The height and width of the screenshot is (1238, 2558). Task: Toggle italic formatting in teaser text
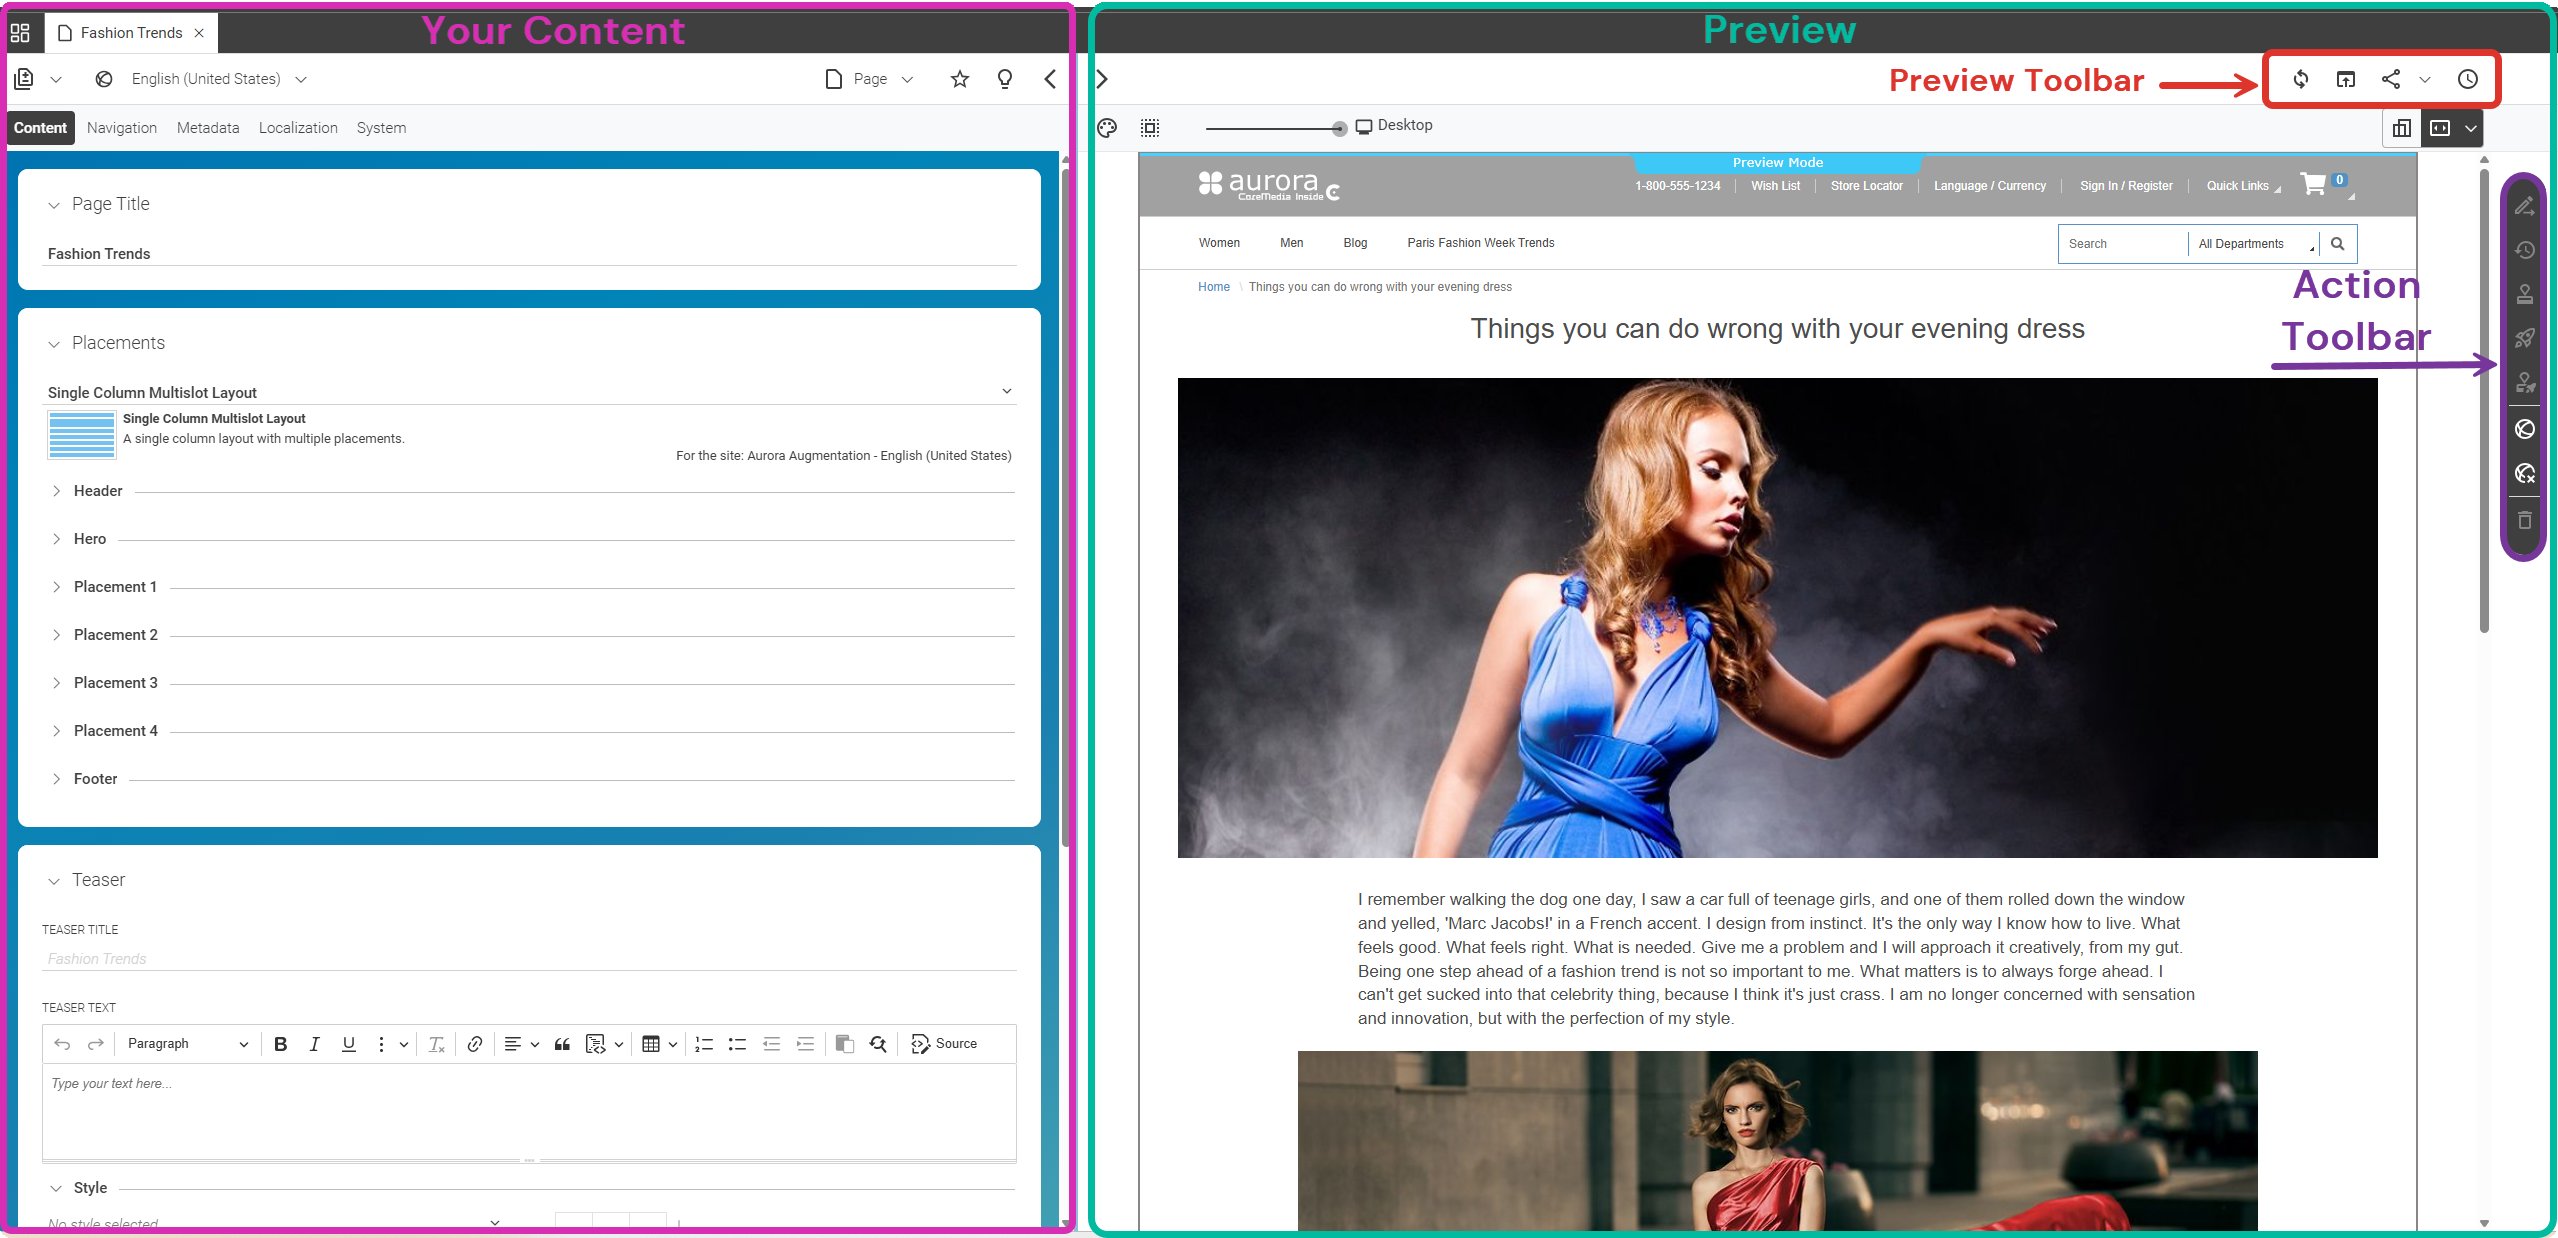coord(315,1044)
